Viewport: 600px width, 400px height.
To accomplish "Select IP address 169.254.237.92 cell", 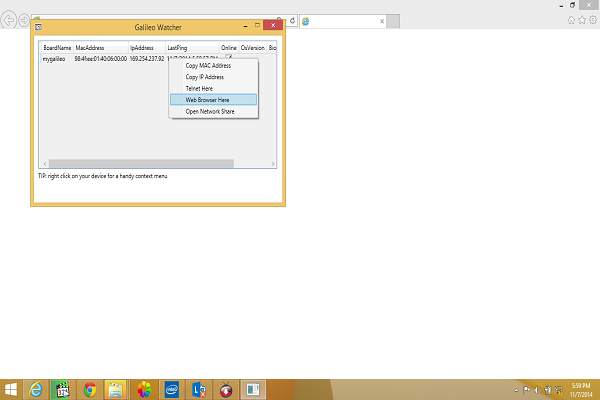I will pos(147,59).
